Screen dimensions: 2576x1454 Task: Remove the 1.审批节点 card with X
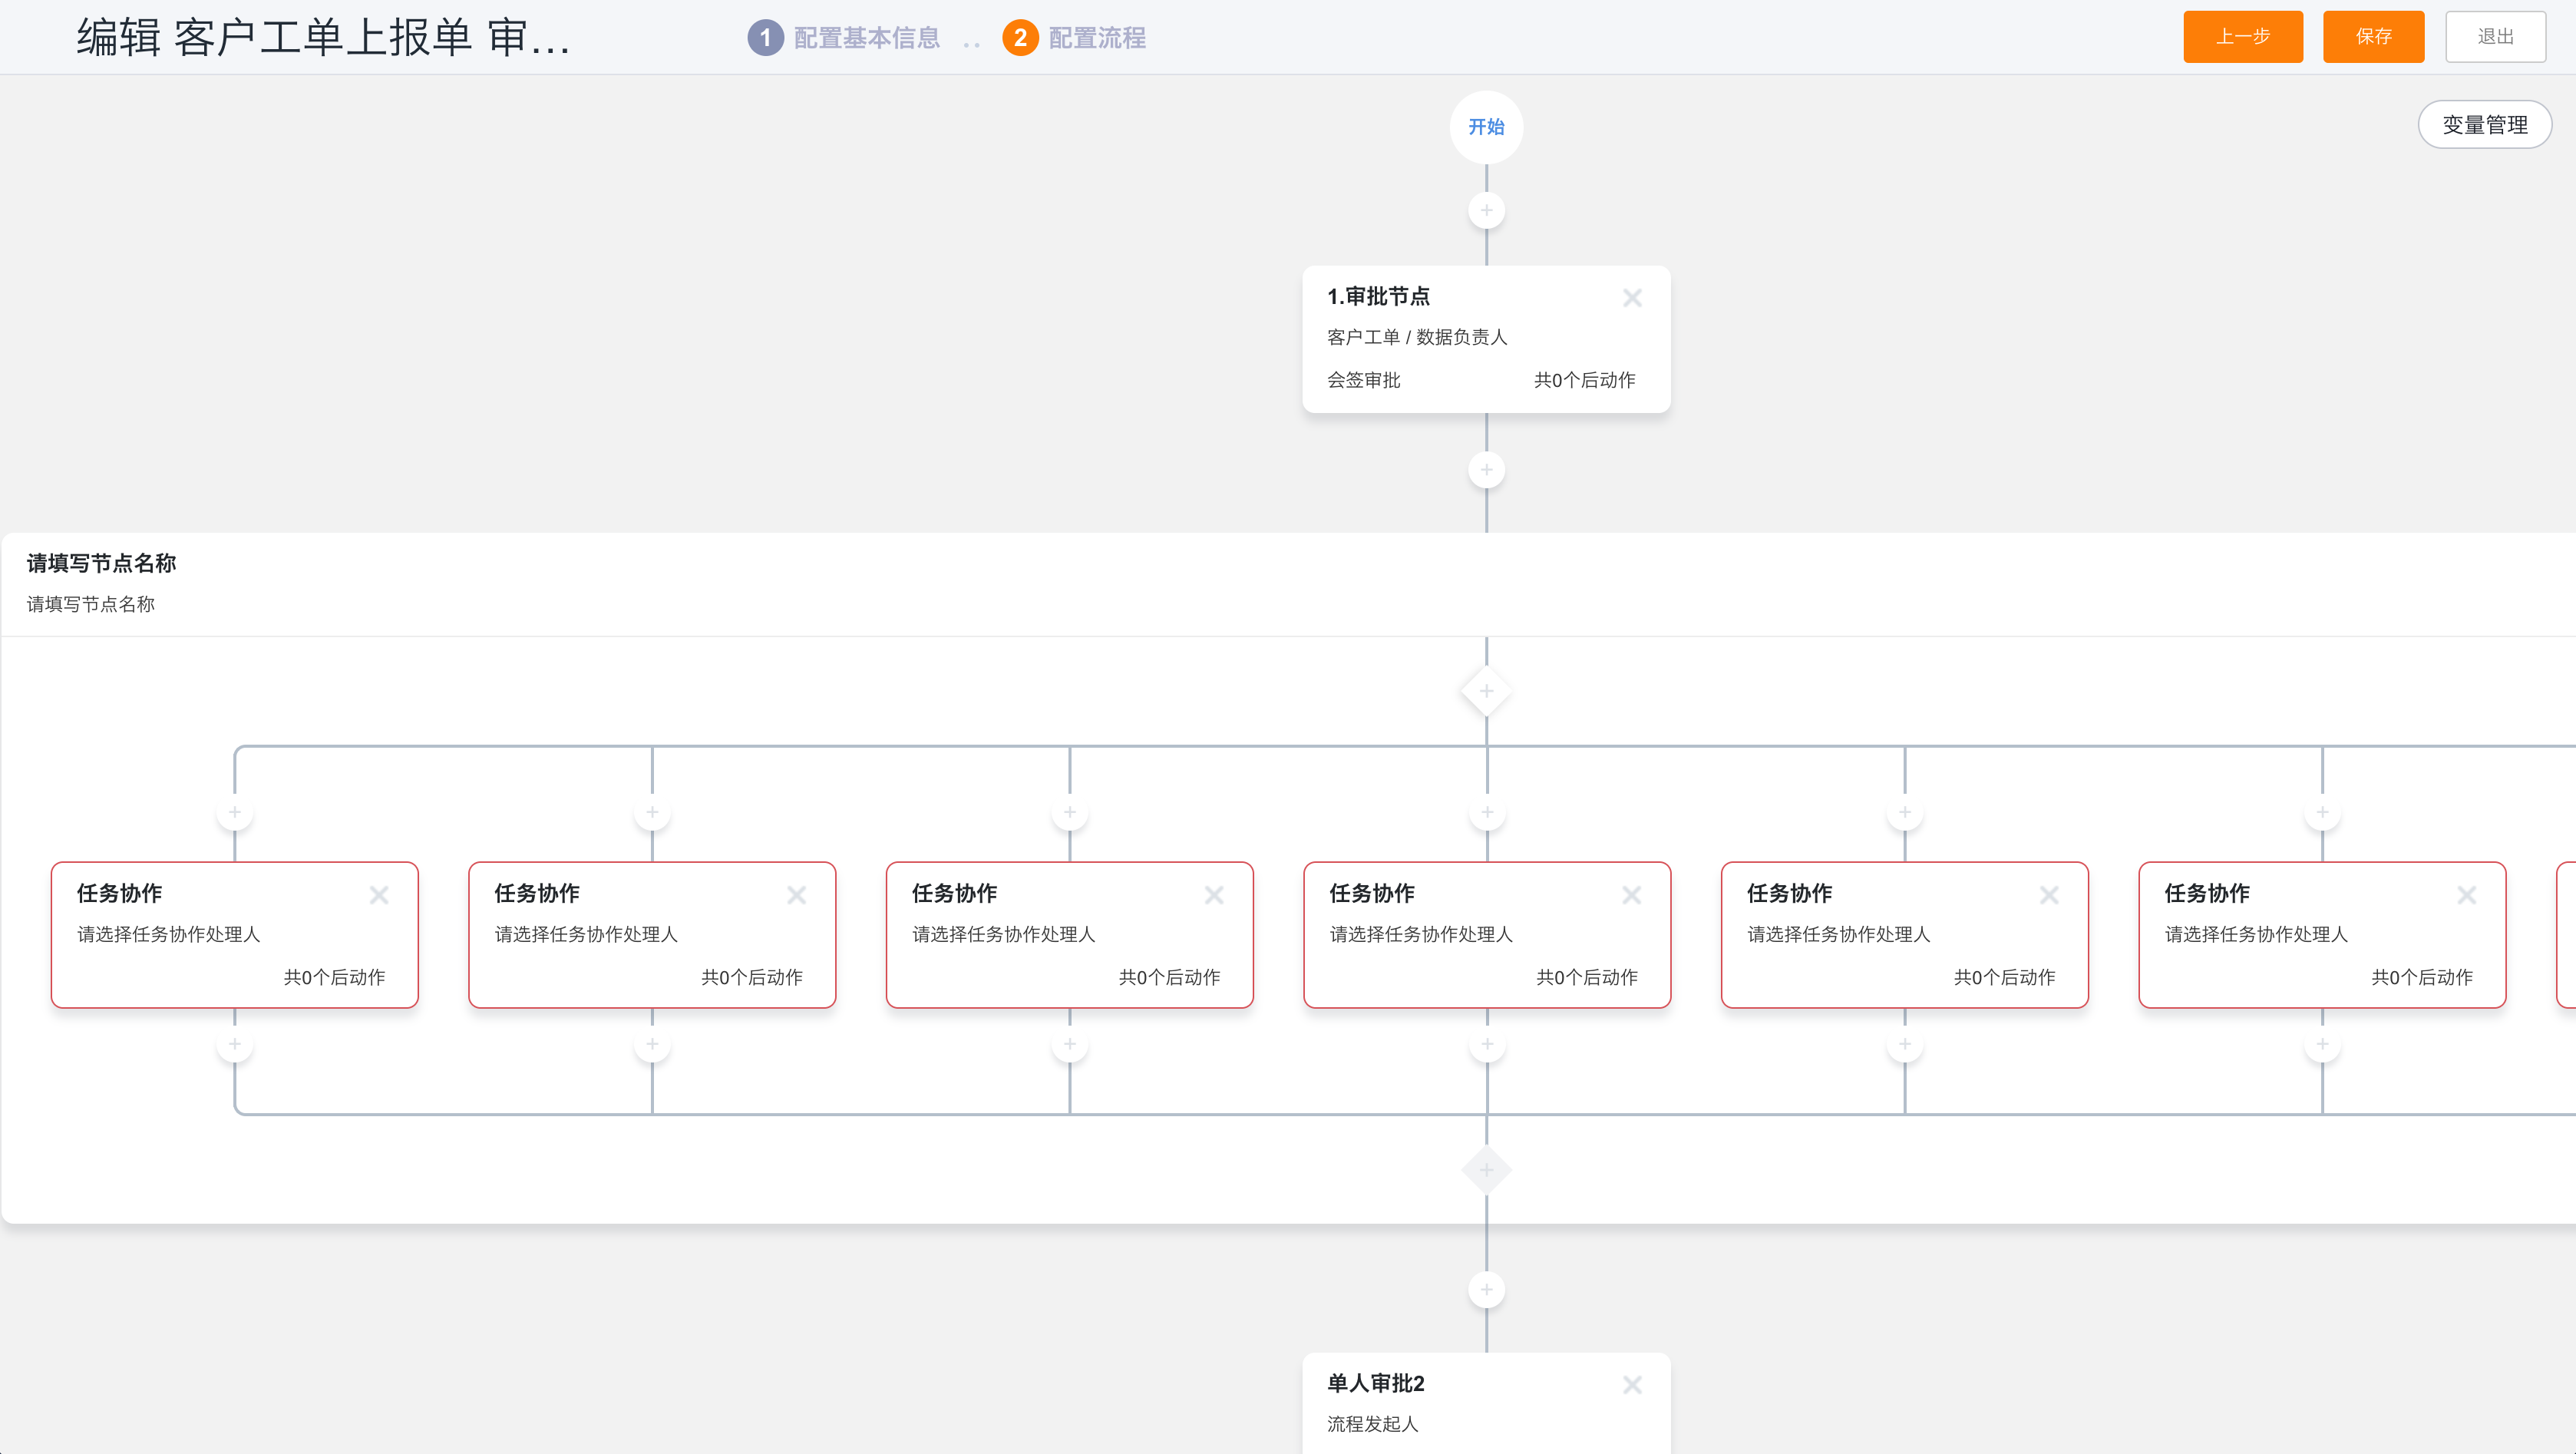1632,298
